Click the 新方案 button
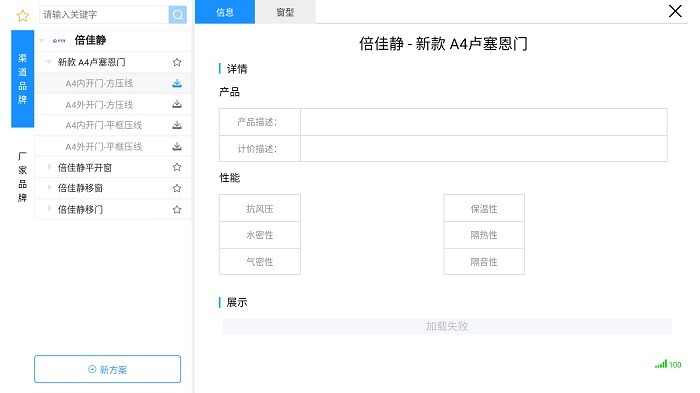This screenshot has height=393, width=700. (108, 369)
